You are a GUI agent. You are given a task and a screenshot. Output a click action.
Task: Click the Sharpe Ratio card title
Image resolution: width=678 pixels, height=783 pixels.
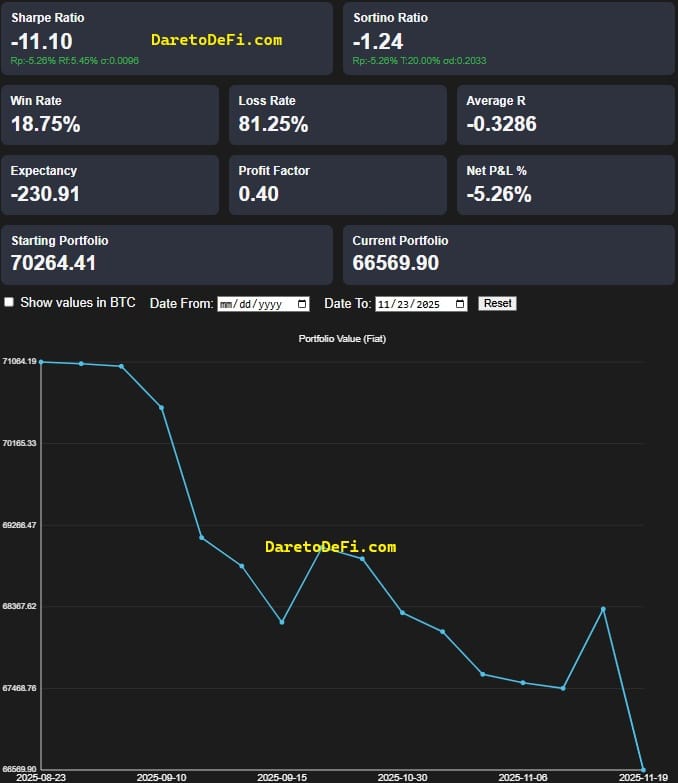pyautogui.click(x=47, y=18)
